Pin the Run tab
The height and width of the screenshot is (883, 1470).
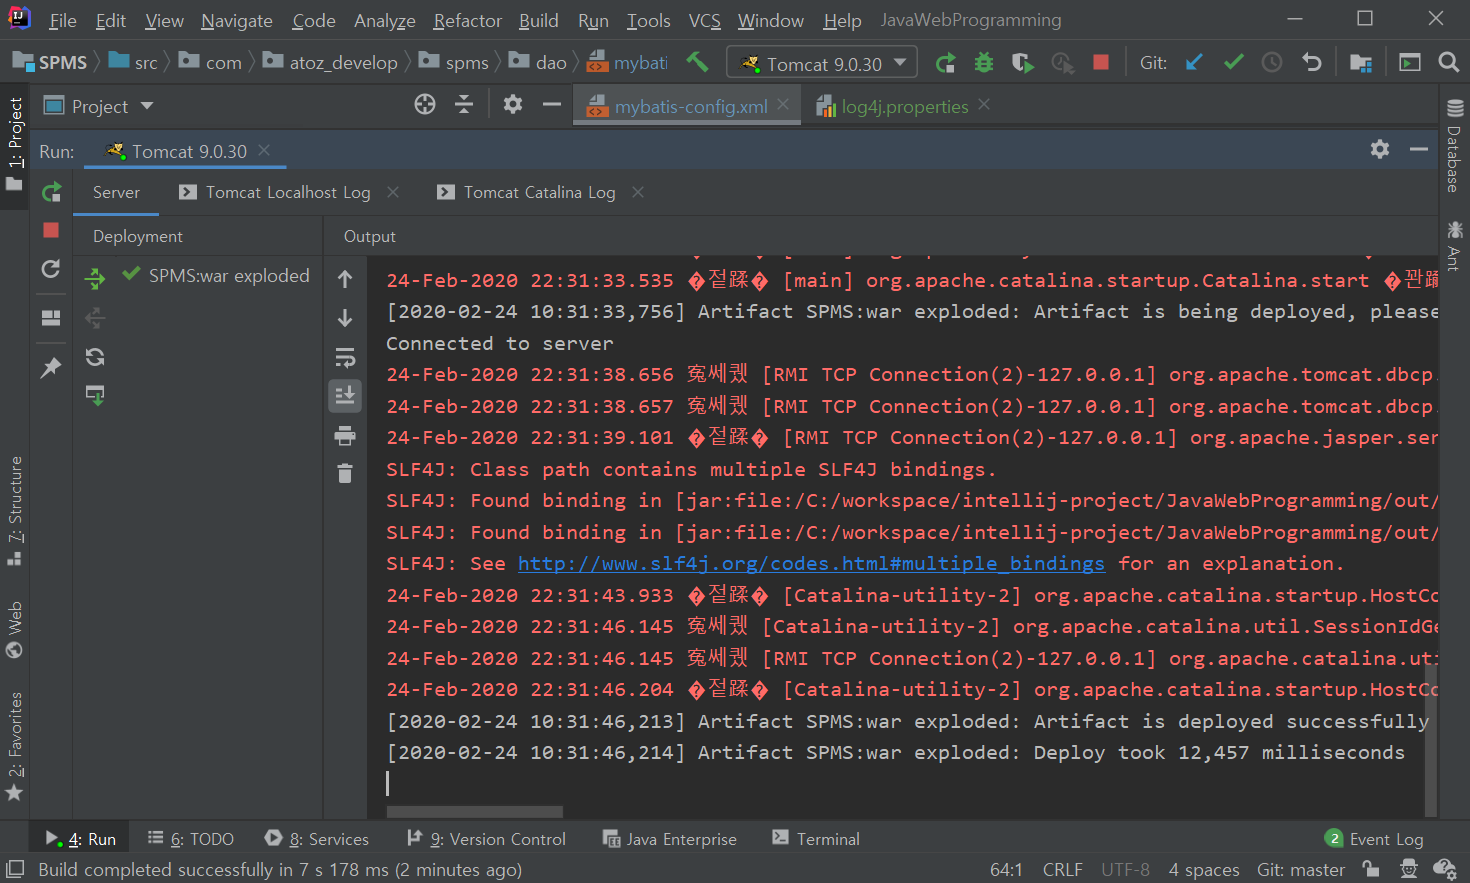50,367
